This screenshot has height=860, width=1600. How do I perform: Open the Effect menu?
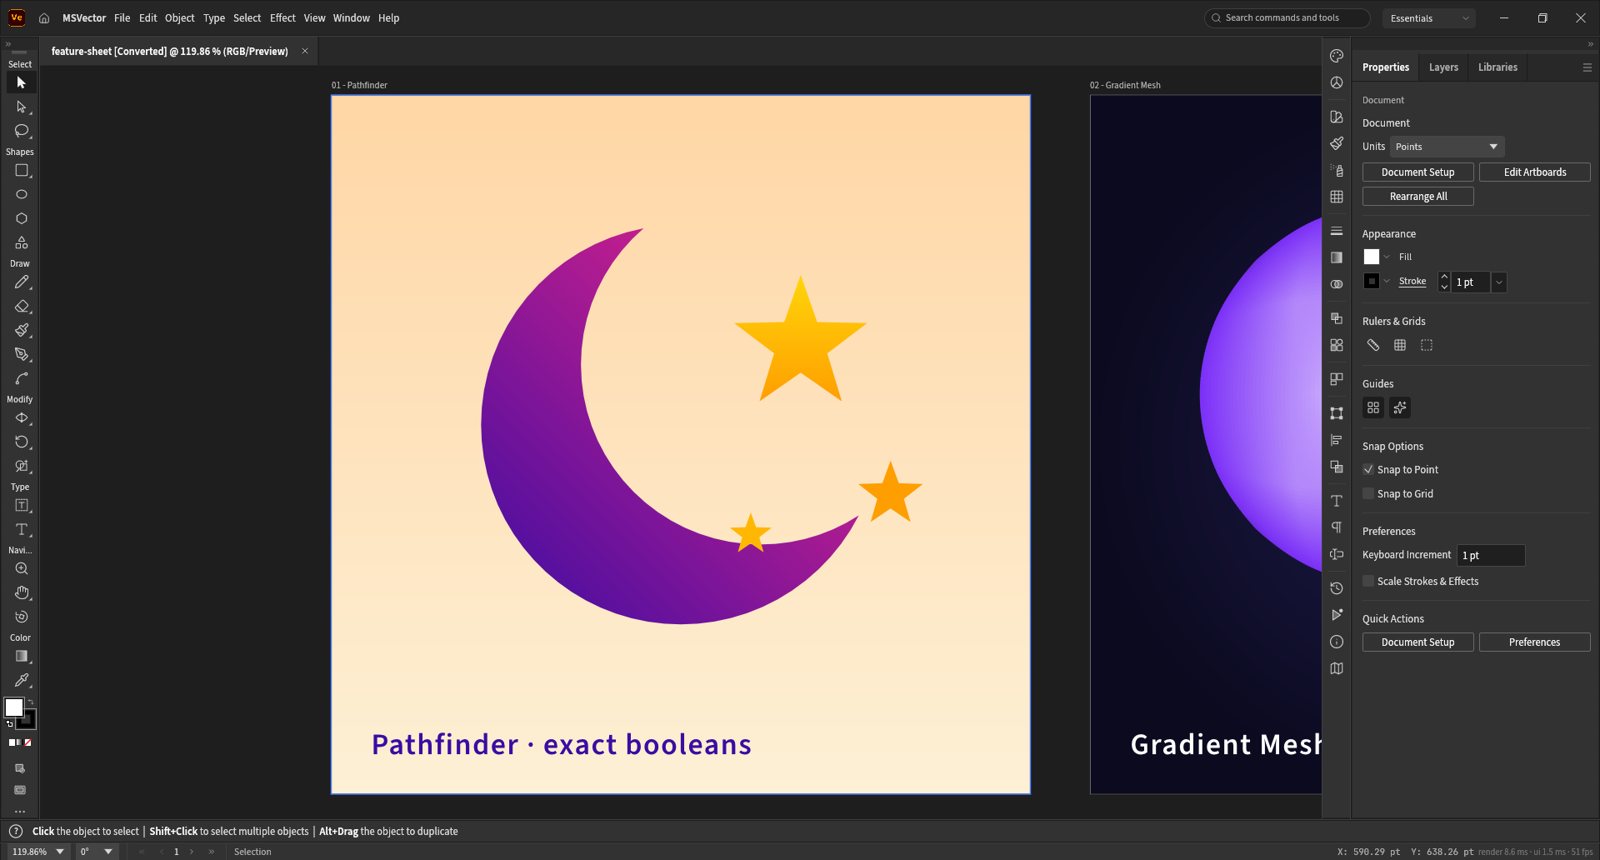point(283,18)
